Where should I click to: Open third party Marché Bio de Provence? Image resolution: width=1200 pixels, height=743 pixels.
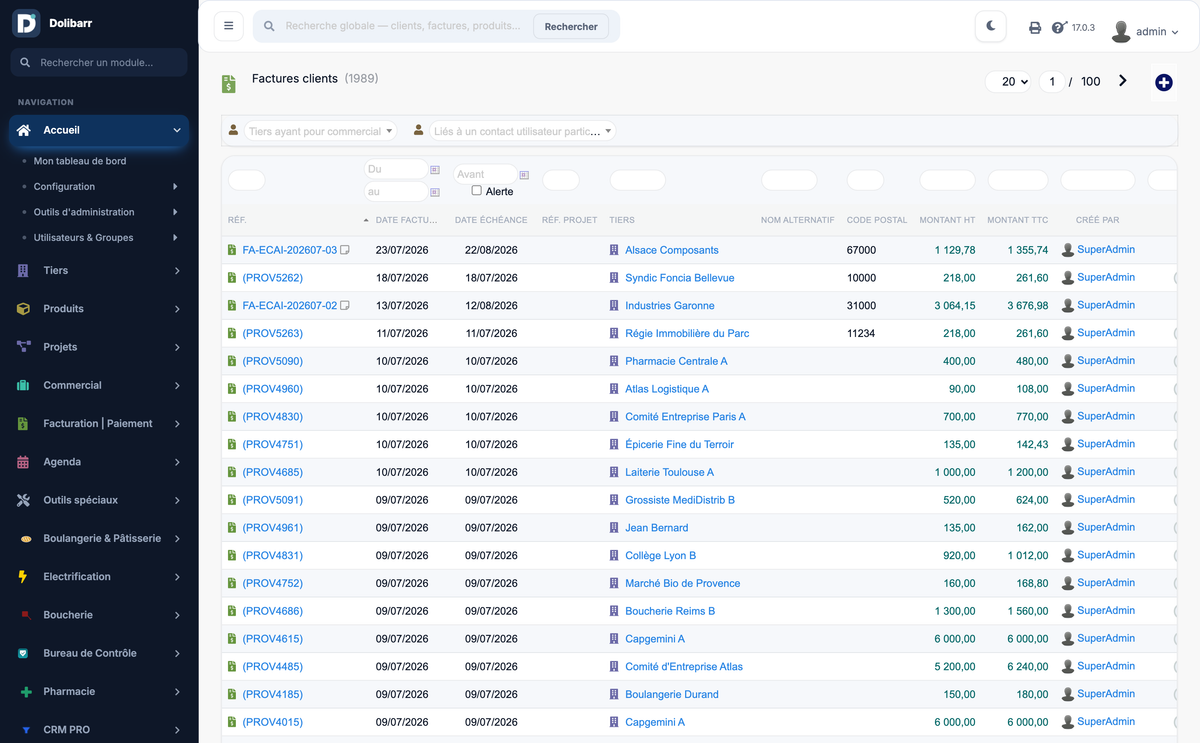coord(683,583)
